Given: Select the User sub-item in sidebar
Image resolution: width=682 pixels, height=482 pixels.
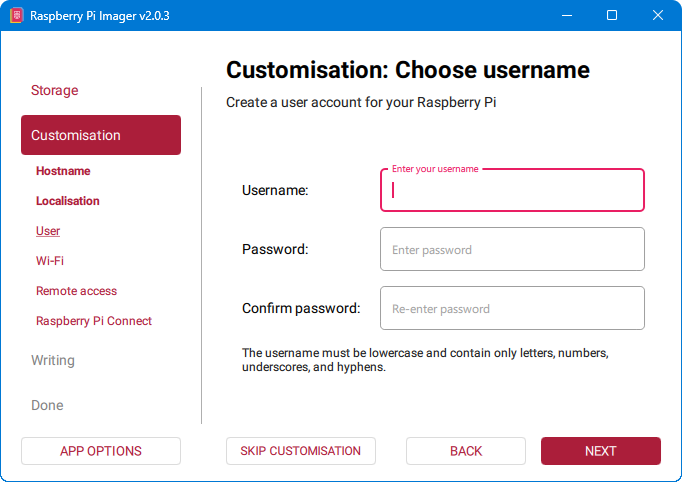Looking at the screenshot, I should click(48, 231).
